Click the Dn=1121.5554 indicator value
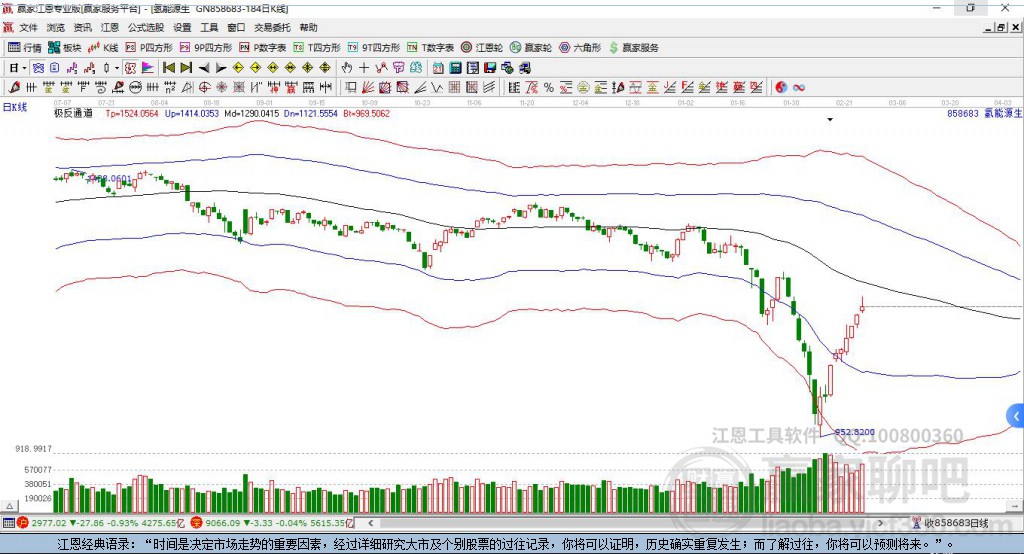Viewport: 1024px width, 554px height. click(x=311, y=114)
